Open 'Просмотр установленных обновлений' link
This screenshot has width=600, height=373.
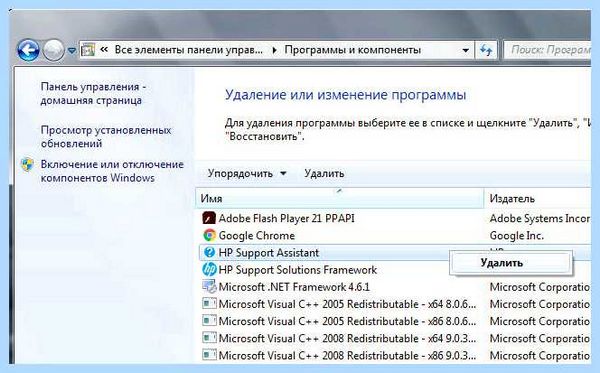[x=106, y=137]
